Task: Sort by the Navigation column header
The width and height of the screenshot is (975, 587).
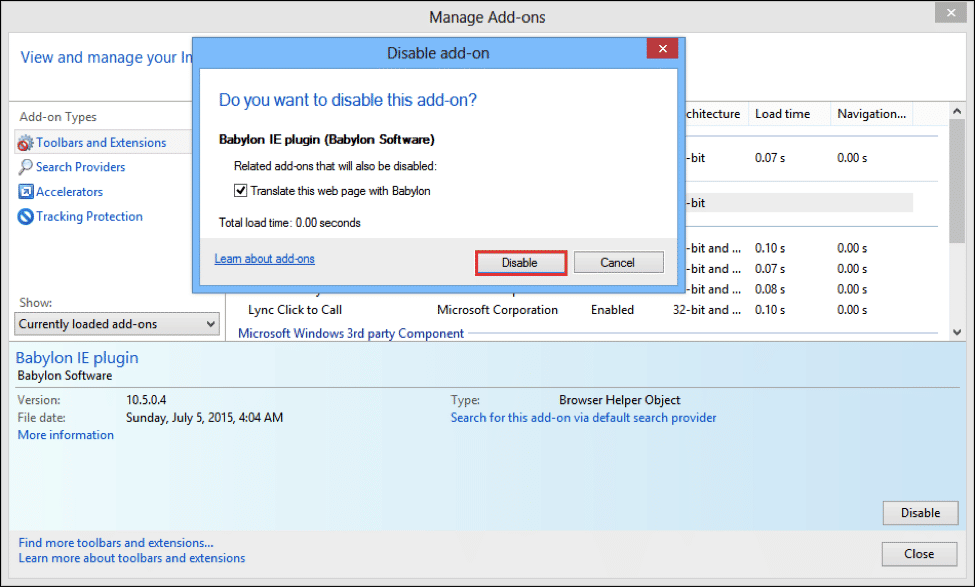Action: pos(871,114)
